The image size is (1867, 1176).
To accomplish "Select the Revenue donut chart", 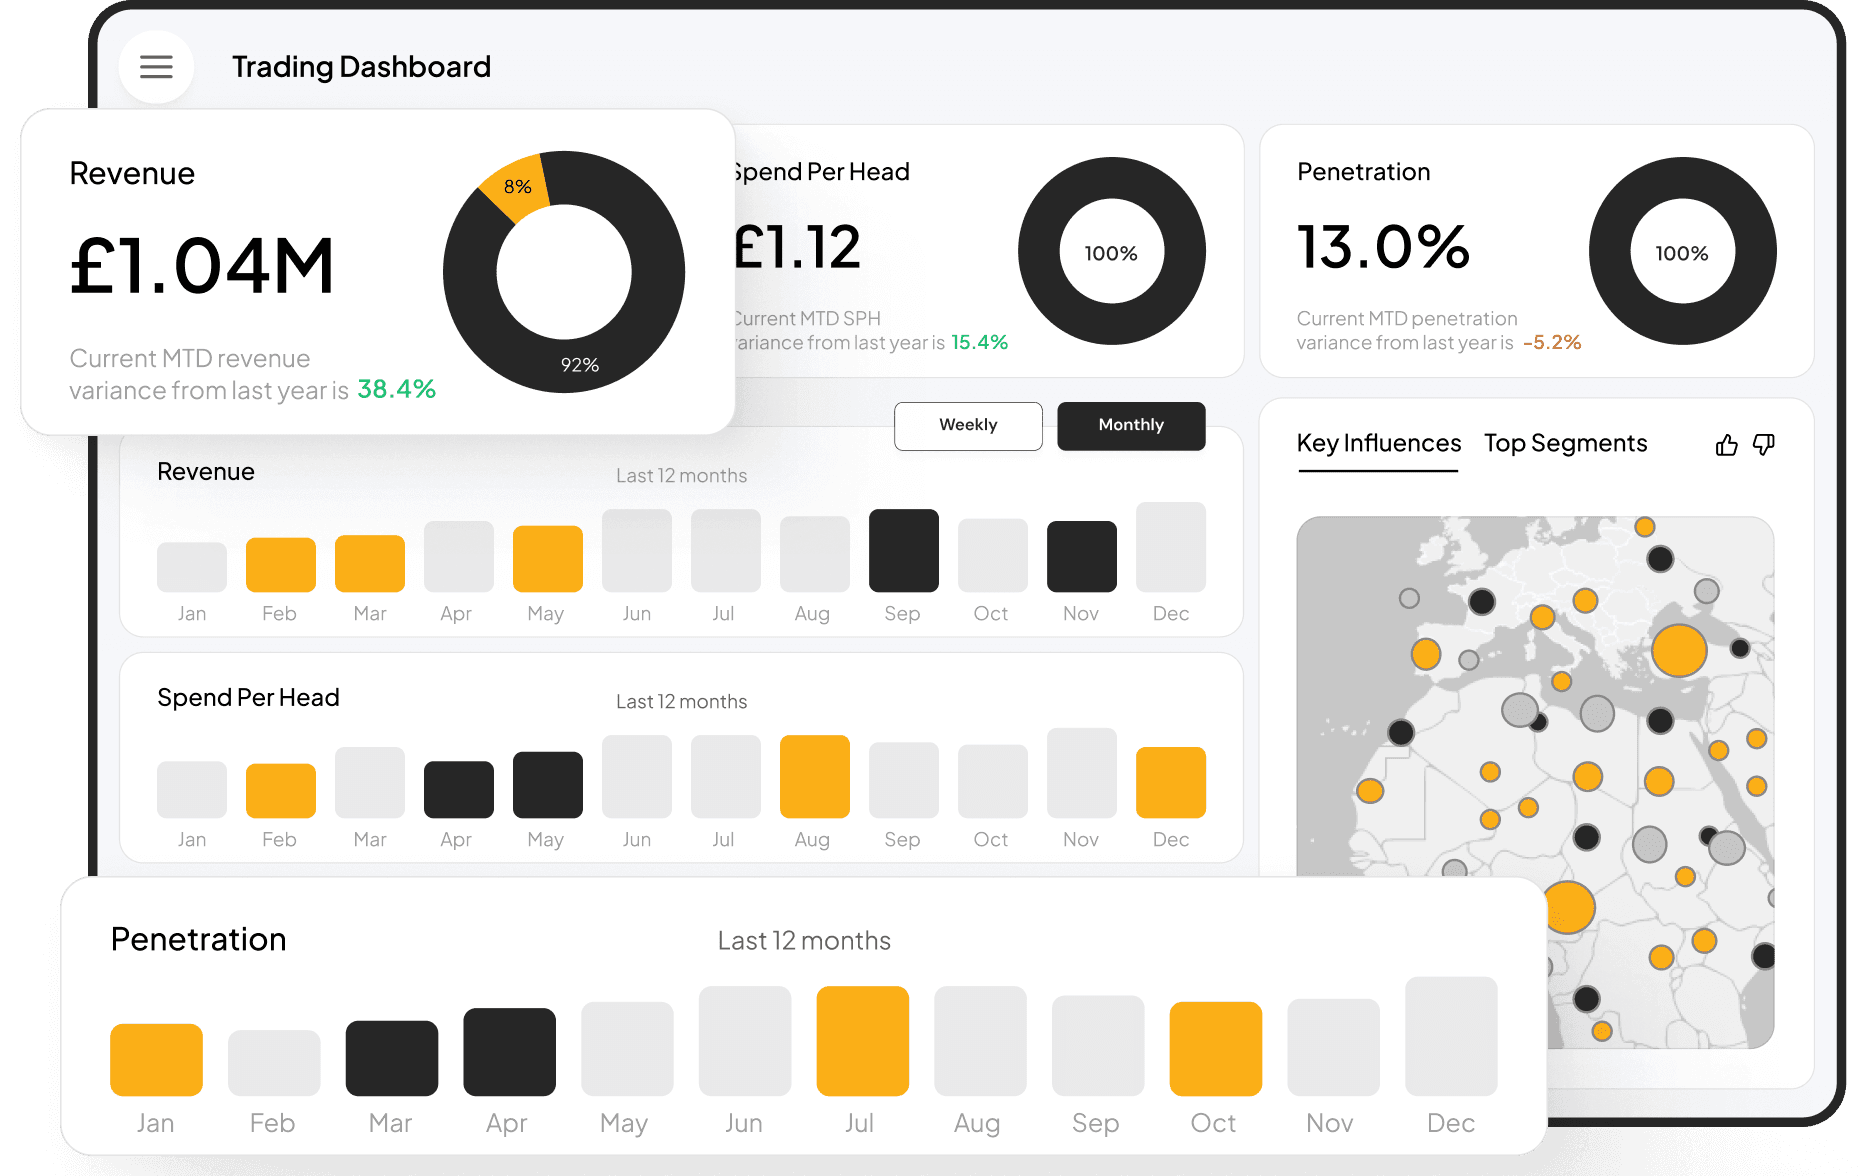I will pos(564,272).
